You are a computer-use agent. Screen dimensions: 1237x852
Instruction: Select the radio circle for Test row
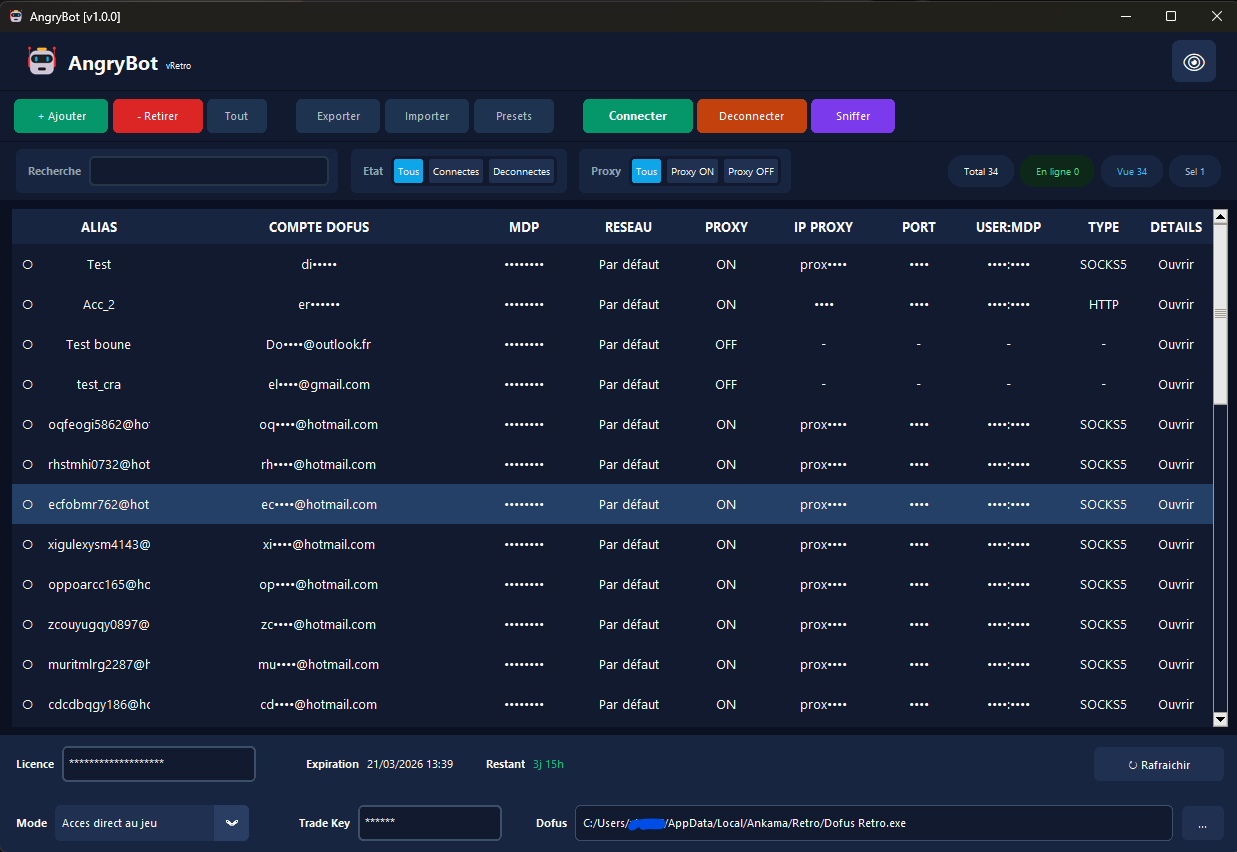click(28, 265)
